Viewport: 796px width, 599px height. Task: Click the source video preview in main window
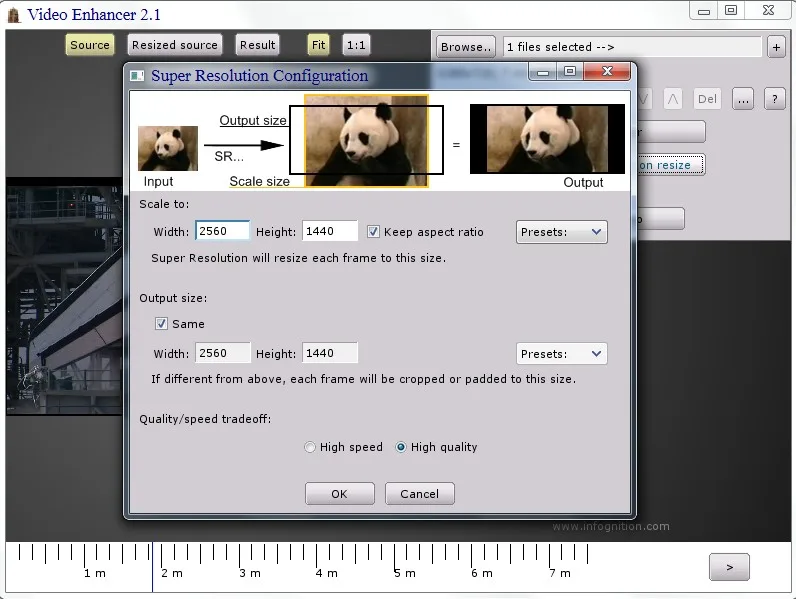(64, 296)
